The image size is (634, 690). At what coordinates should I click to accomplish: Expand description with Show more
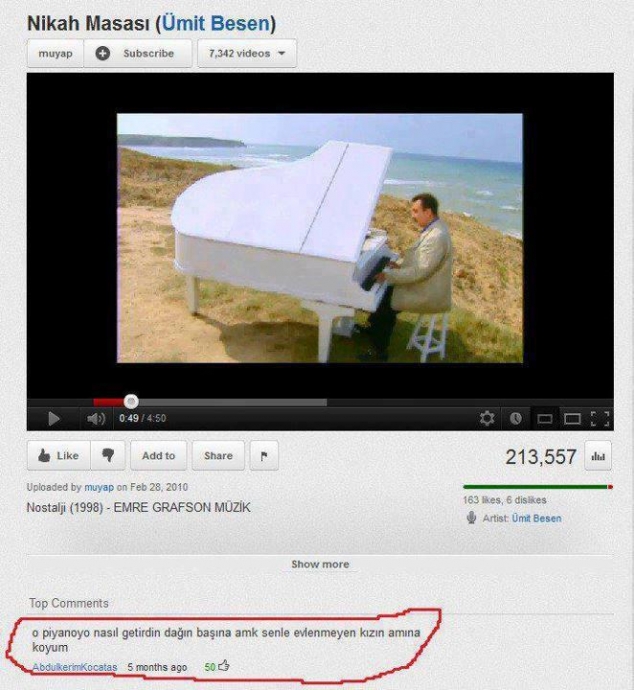tap(320, 564)
